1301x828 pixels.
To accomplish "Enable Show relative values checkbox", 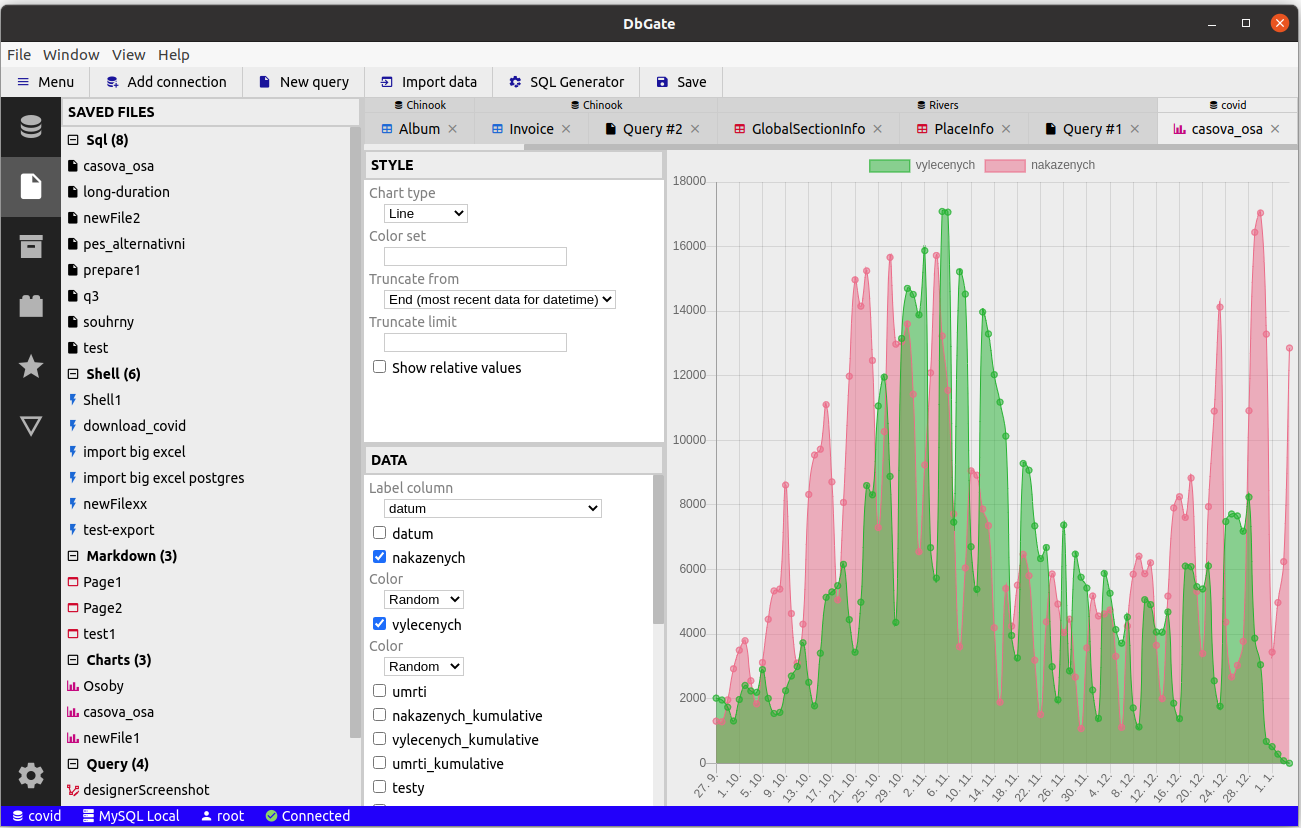I will click(380, 367).
